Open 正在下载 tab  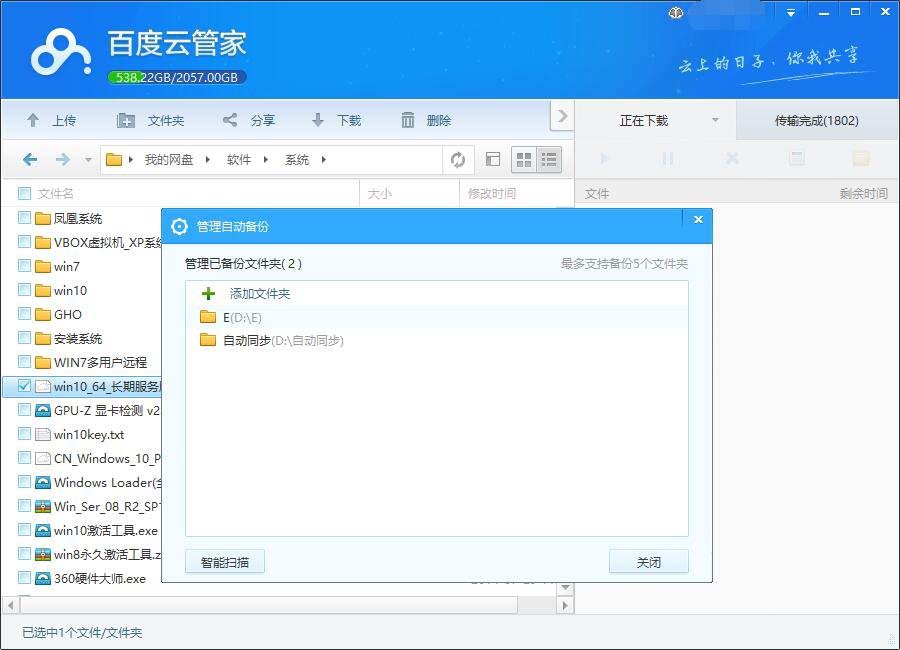point(643,121)
